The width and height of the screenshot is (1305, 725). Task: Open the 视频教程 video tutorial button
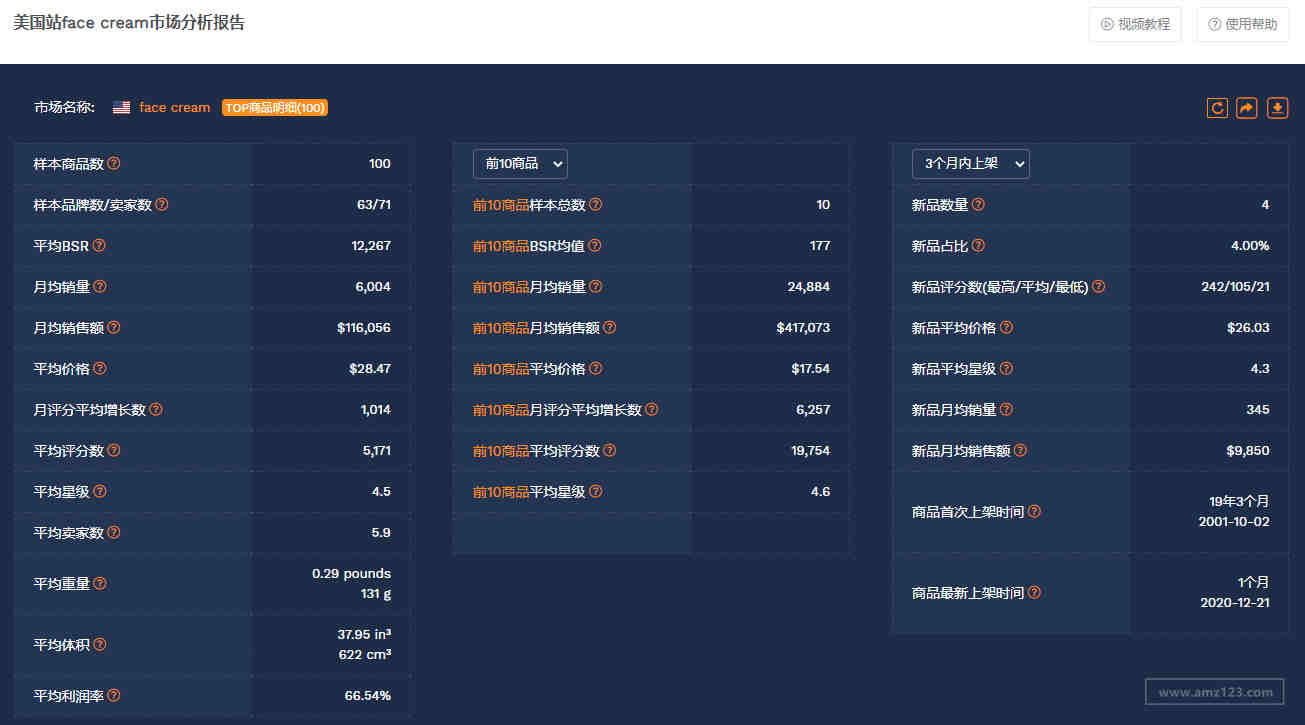[1135, 24]
